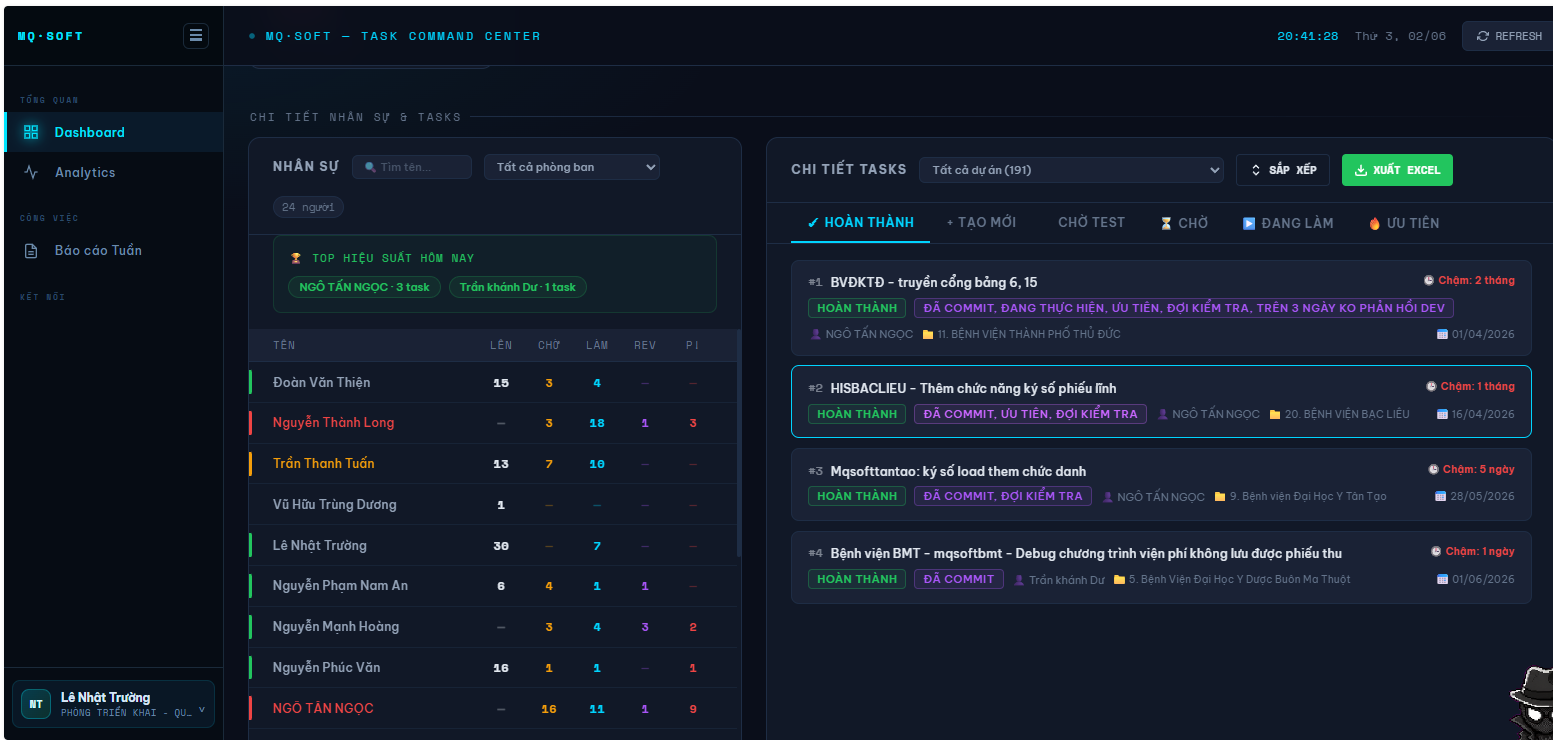Toggle the sidebar hamburger menu icon
1553x740 pixels.
coord(195,36)
